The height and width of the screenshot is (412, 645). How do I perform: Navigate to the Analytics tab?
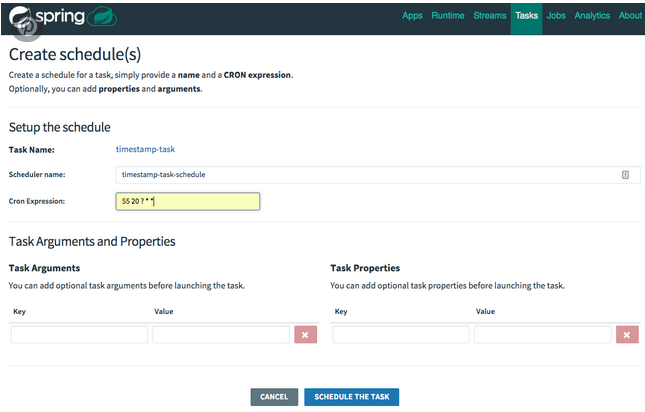(592, 16)
